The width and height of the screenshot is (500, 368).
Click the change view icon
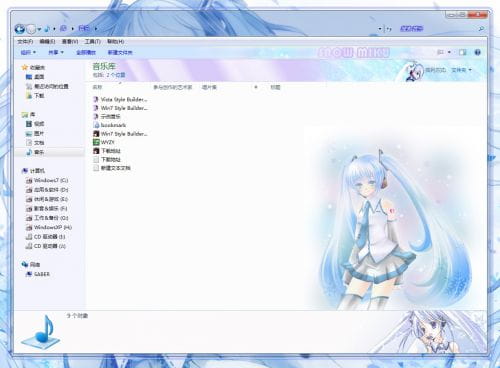(440, 52)
